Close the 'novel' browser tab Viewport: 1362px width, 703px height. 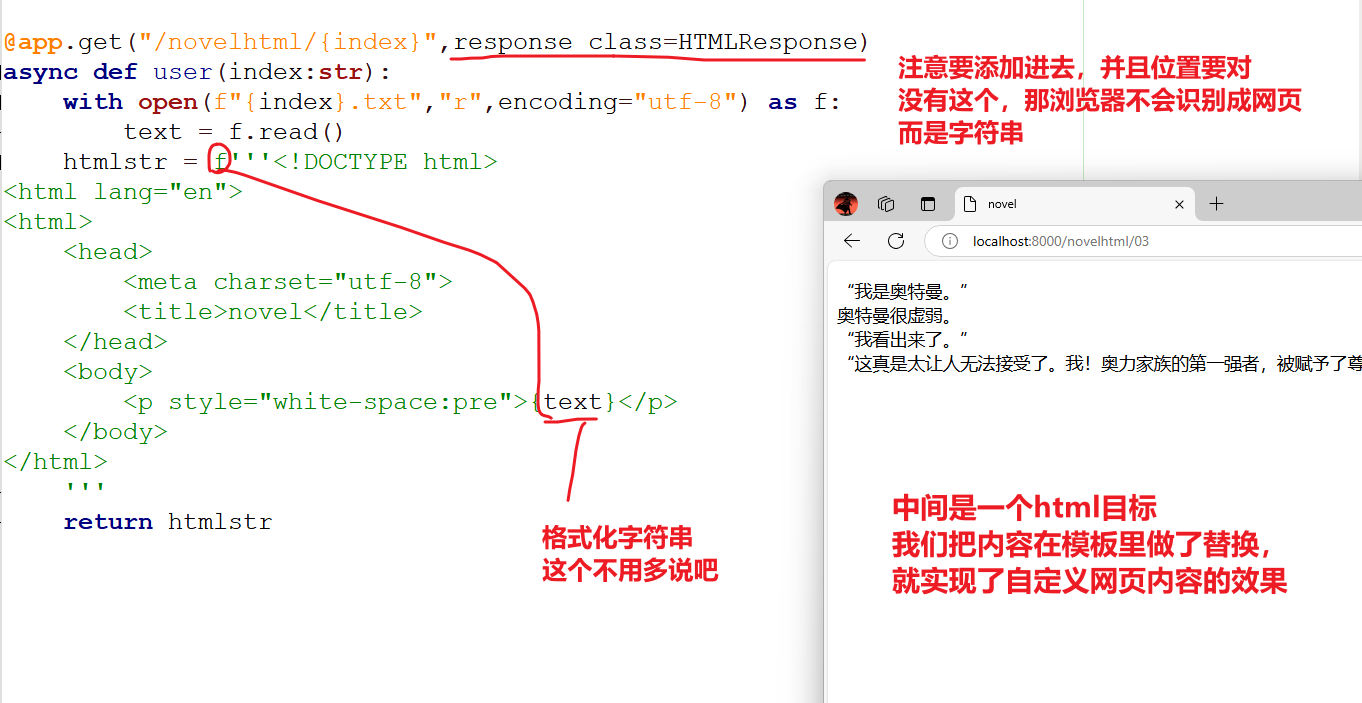coord(1179,204)
